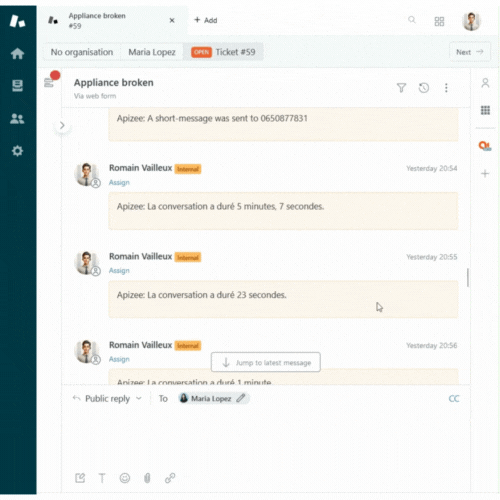Open the emoji picker
The height and width of the screenshot is (500, 500).
[125, 478]
